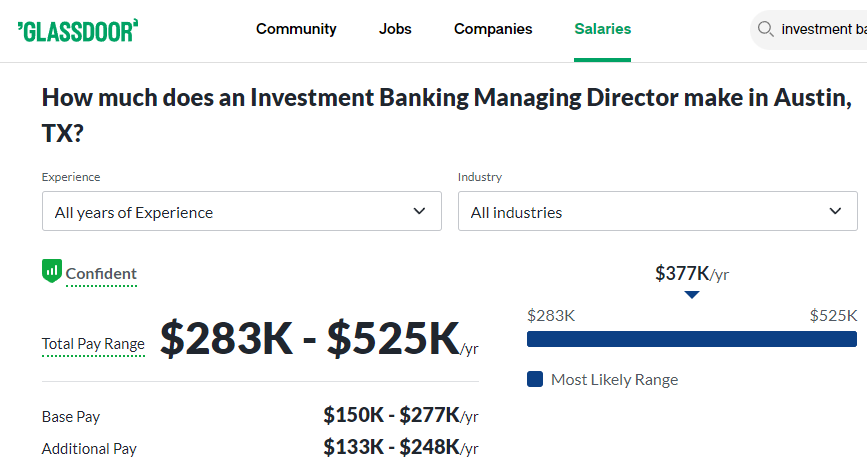Click the search magnifier icon

tap(765, 29)
